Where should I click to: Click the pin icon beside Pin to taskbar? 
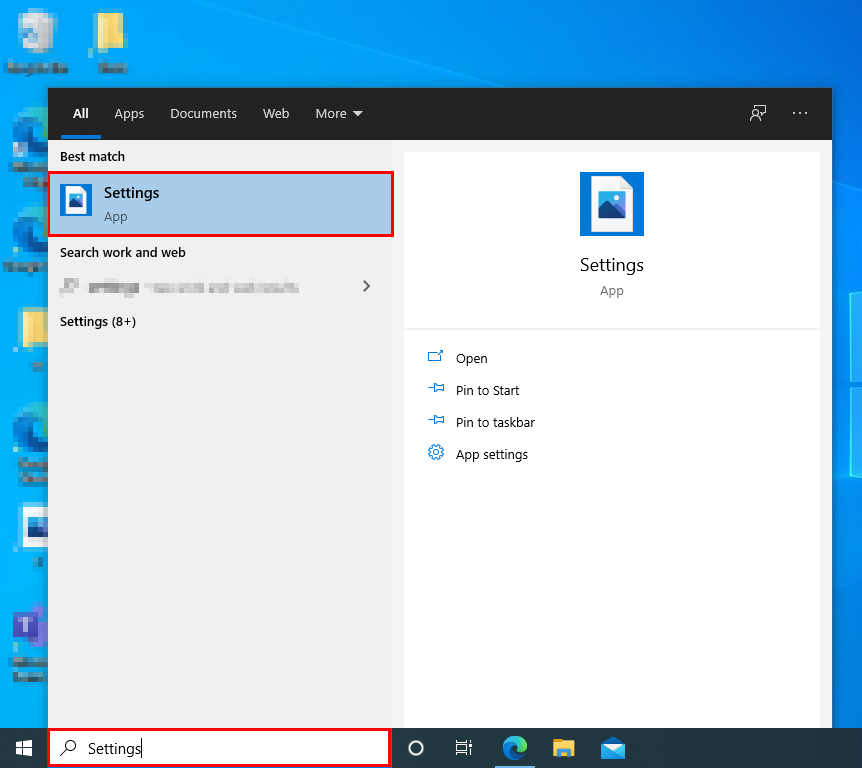[436, 420]
